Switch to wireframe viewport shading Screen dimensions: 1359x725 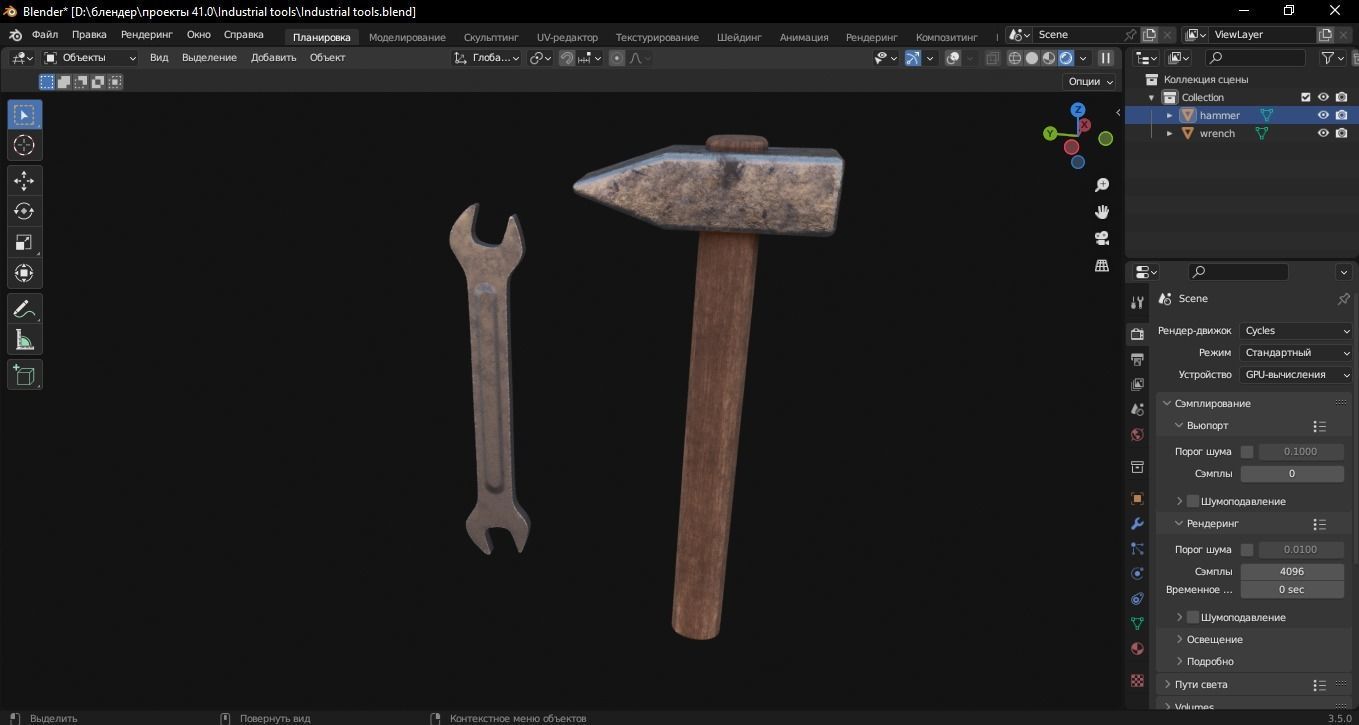1015,58
